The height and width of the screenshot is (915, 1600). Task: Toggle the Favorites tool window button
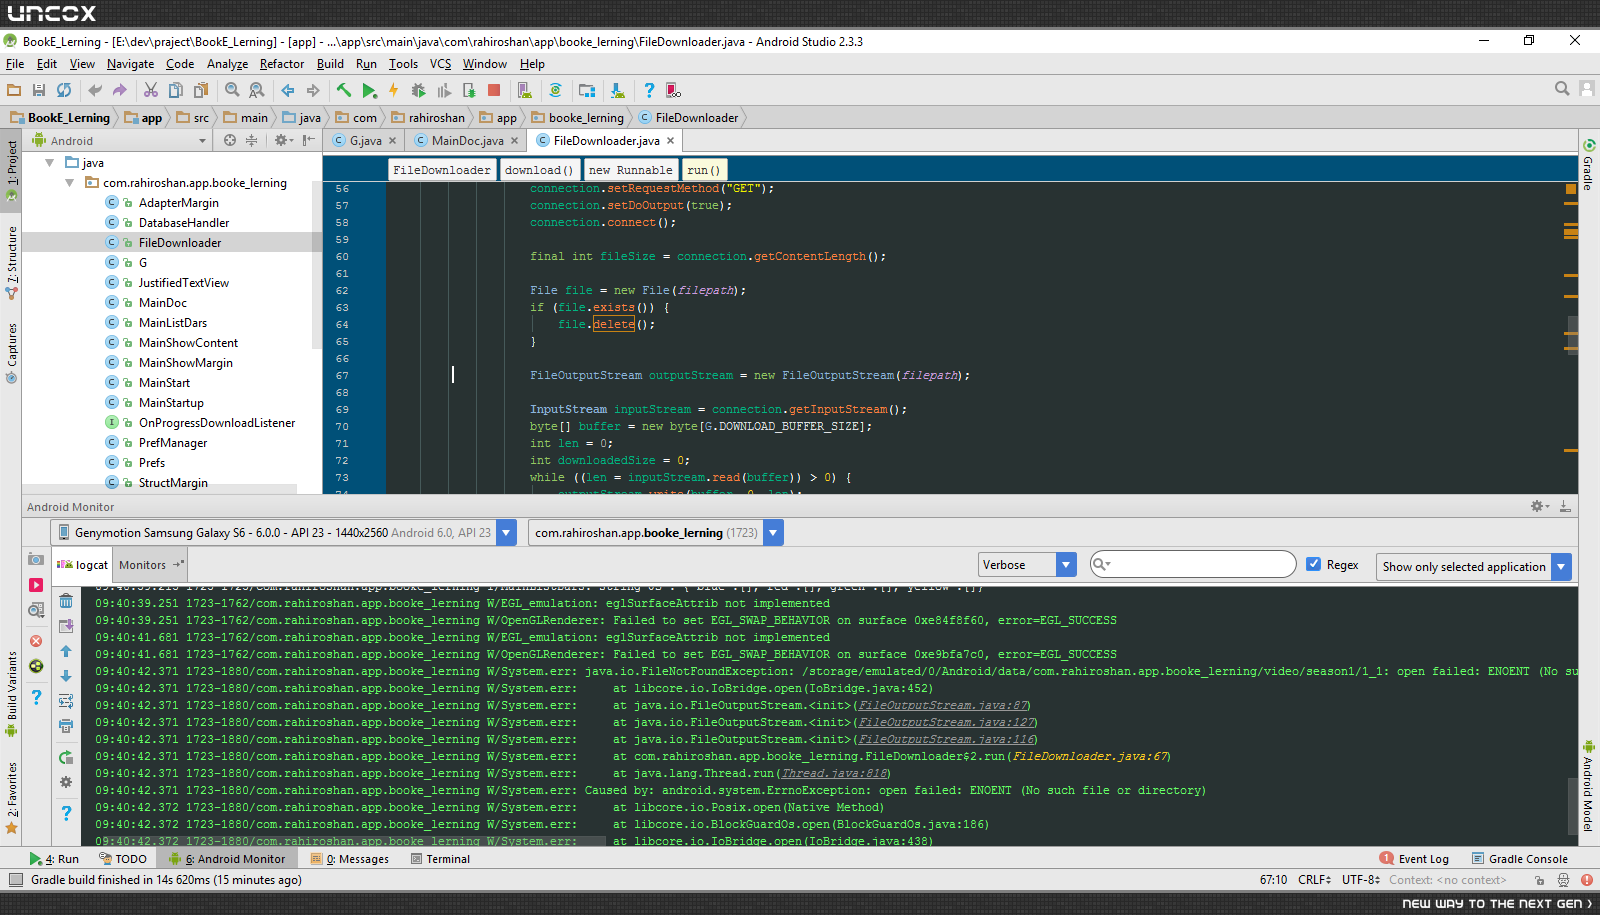(11, 797)
